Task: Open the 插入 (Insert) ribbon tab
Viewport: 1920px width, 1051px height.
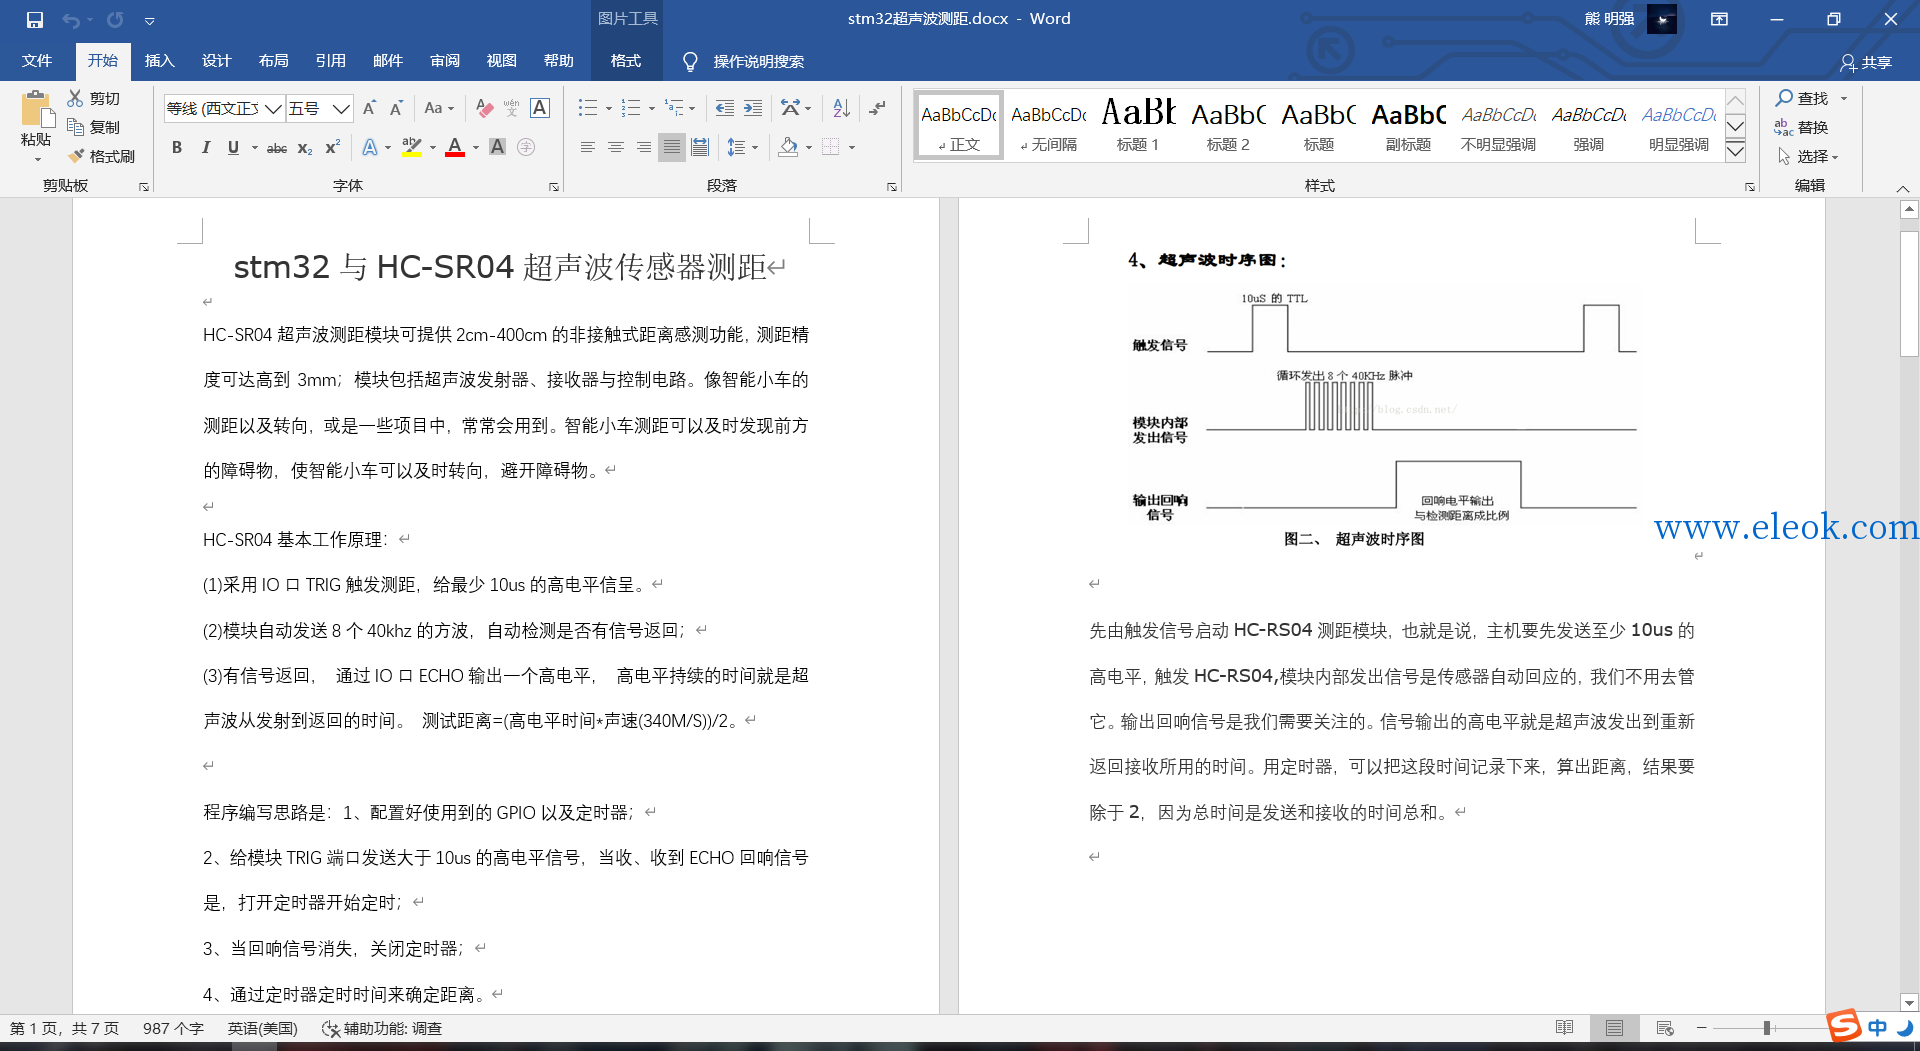Action: point(159,61)
